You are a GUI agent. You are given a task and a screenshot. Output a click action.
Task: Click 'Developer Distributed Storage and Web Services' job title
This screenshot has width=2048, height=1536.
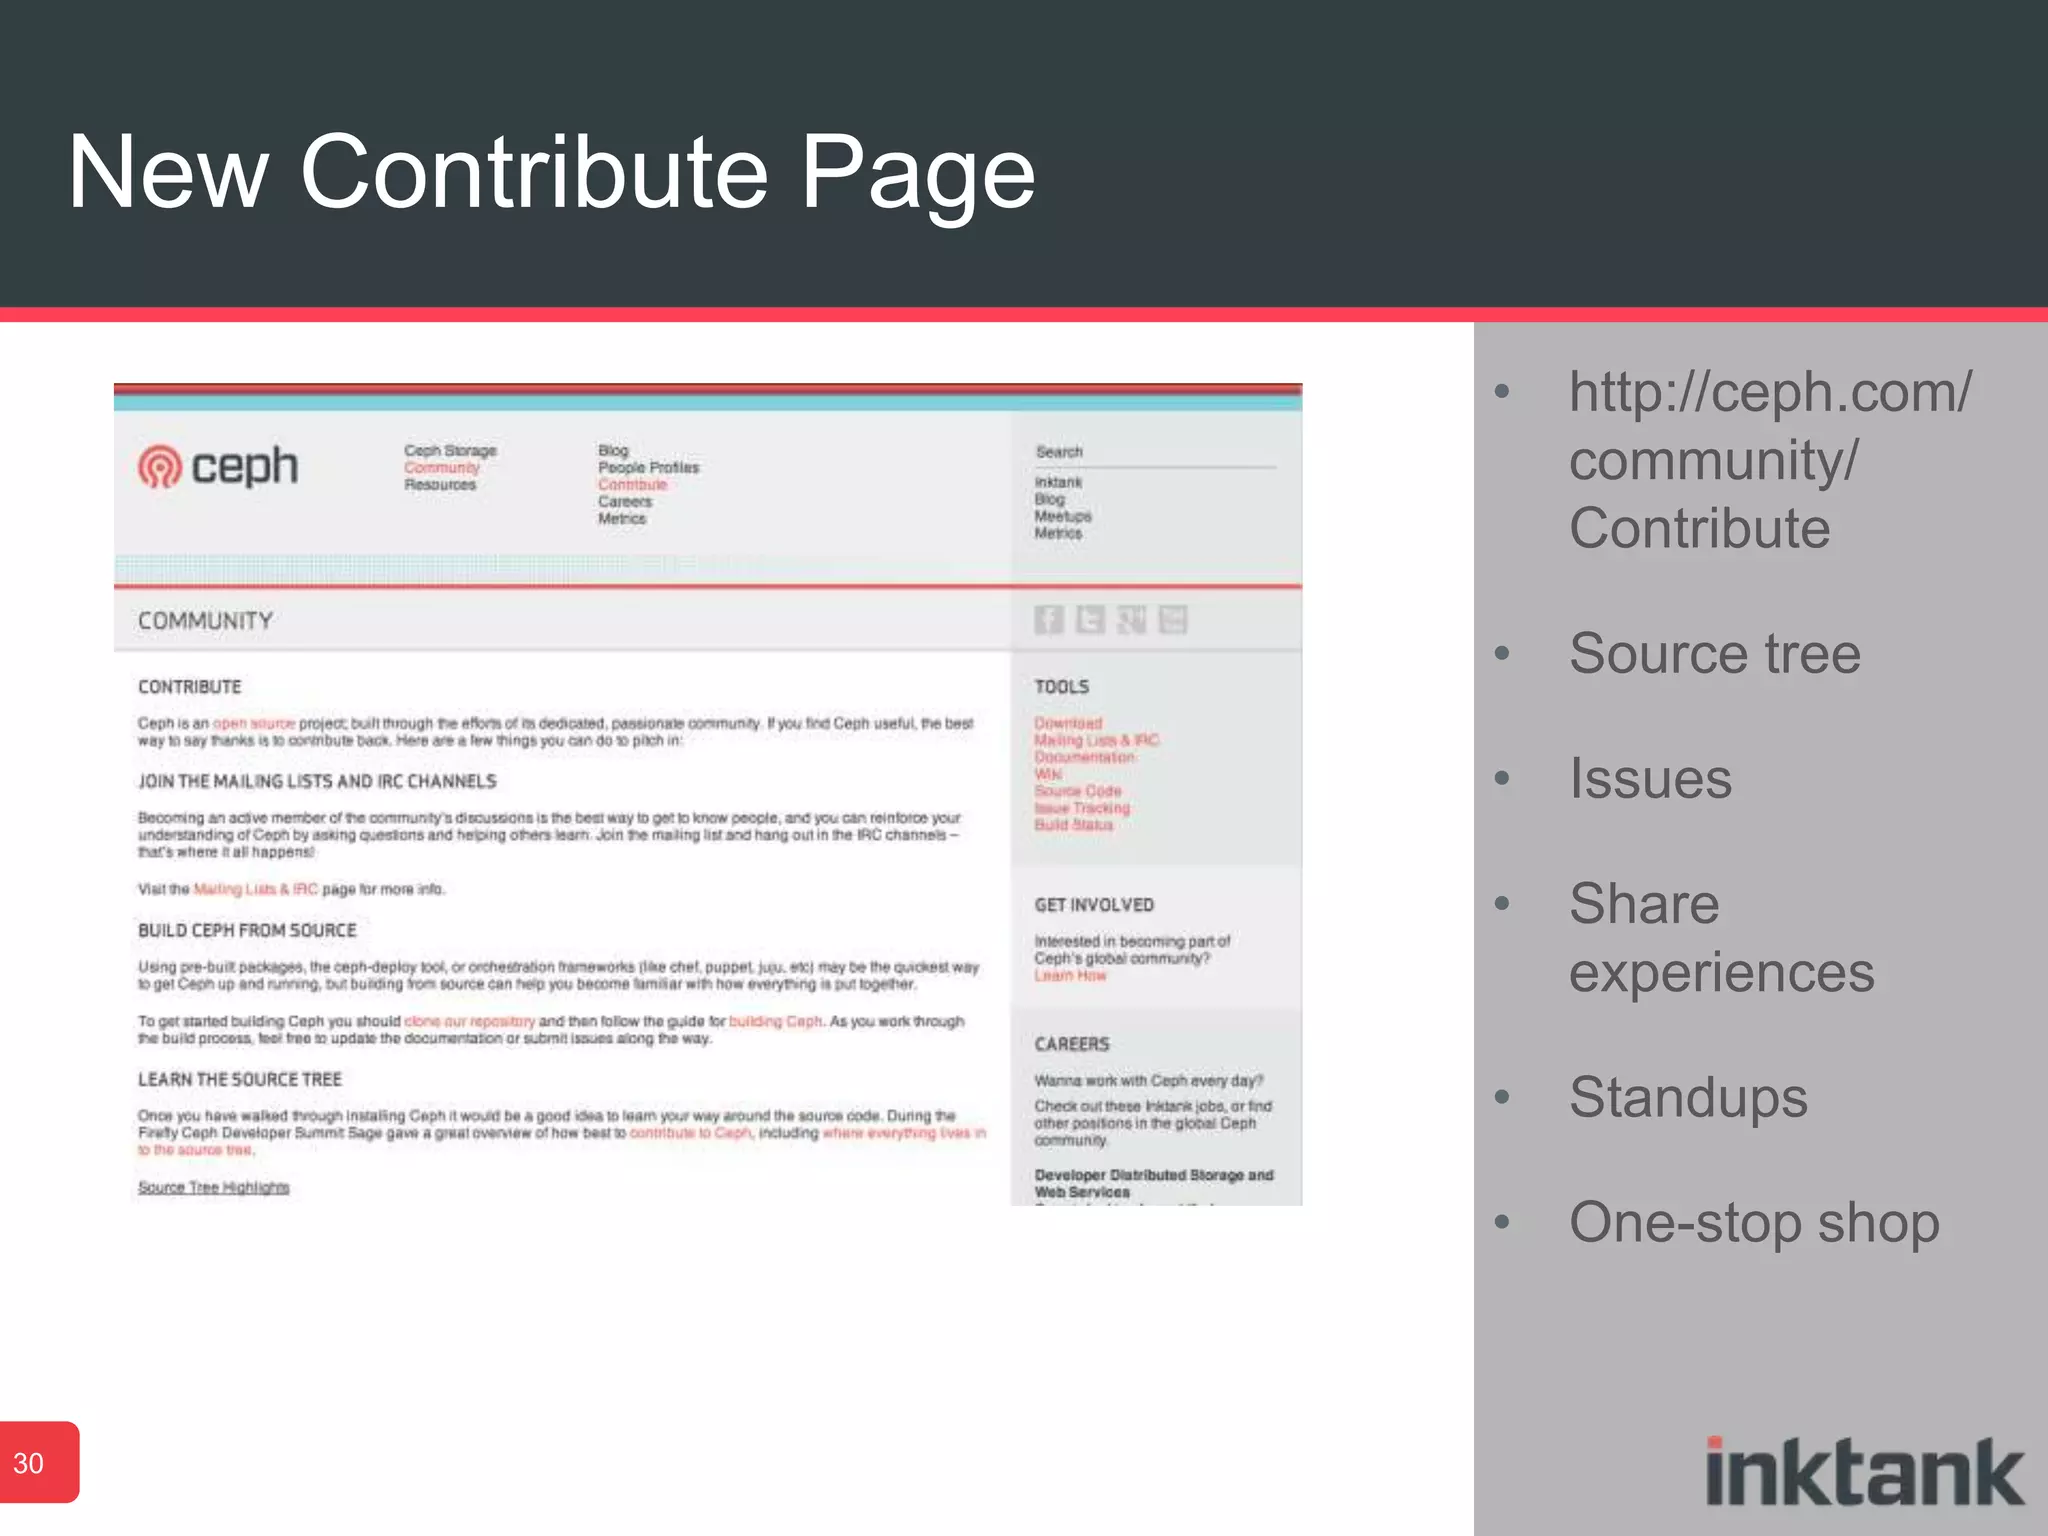[1154, 1184]
